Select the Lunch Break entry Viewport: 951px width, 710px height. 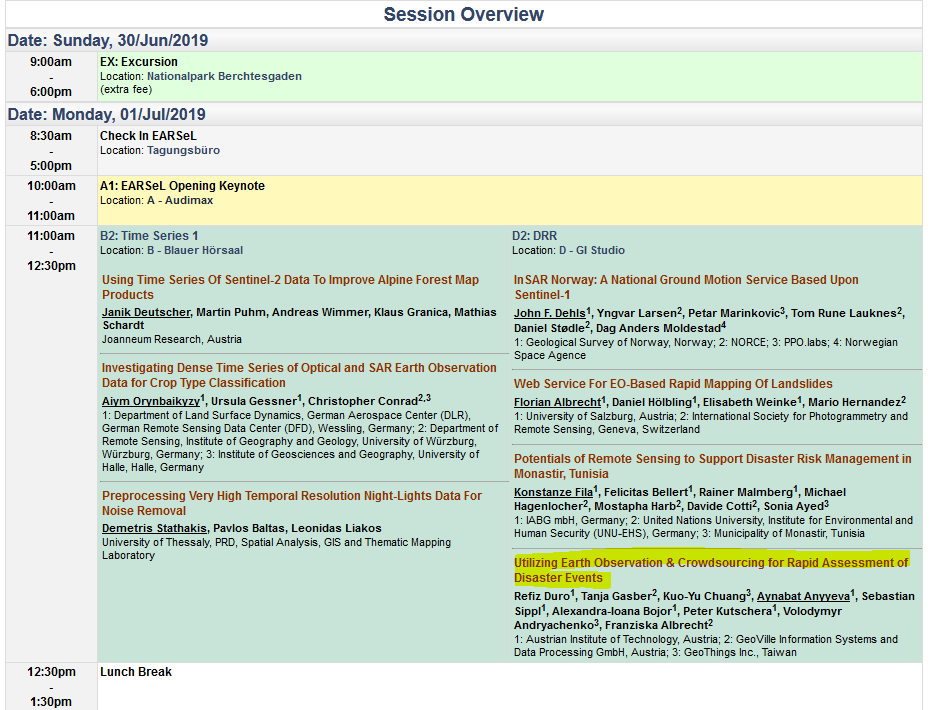136,672
